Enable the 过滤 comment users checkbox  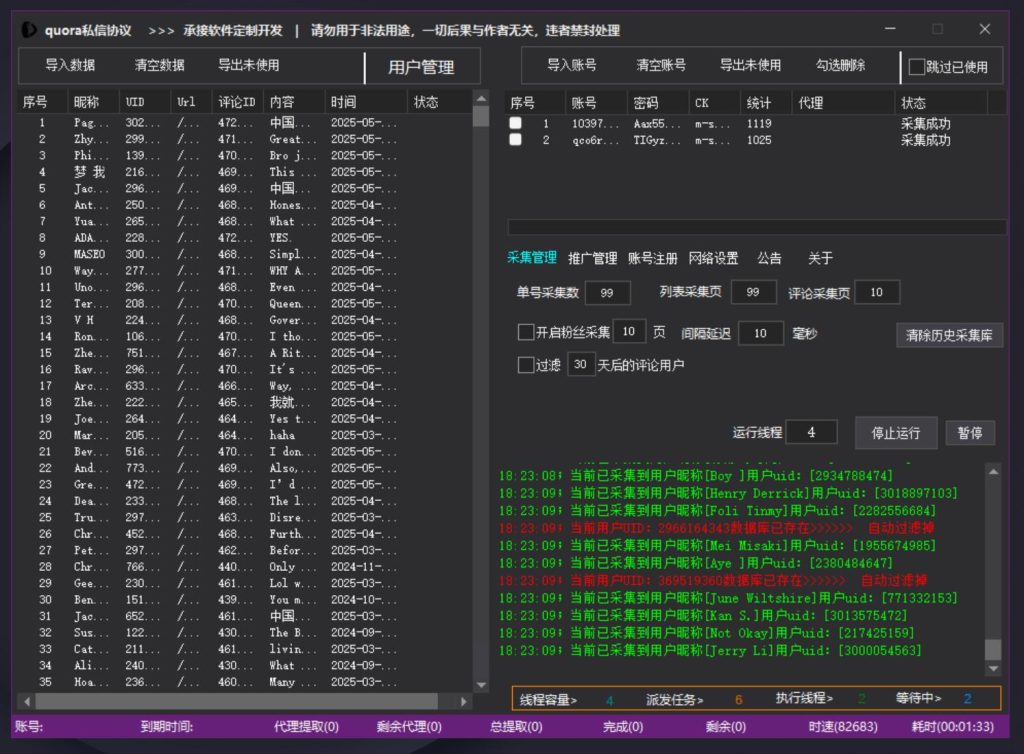(x=526, y=365)
